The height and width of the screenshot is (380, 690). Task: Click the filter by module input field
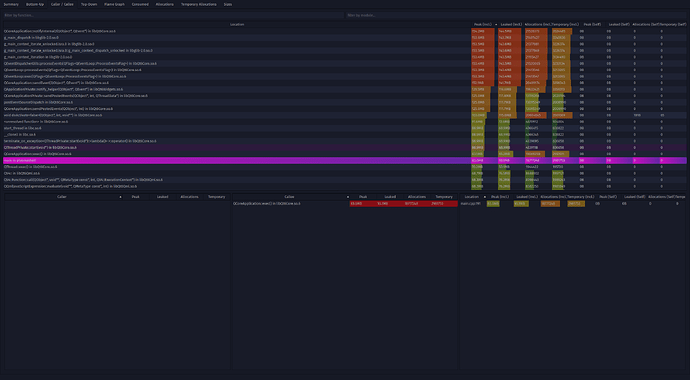516,15
